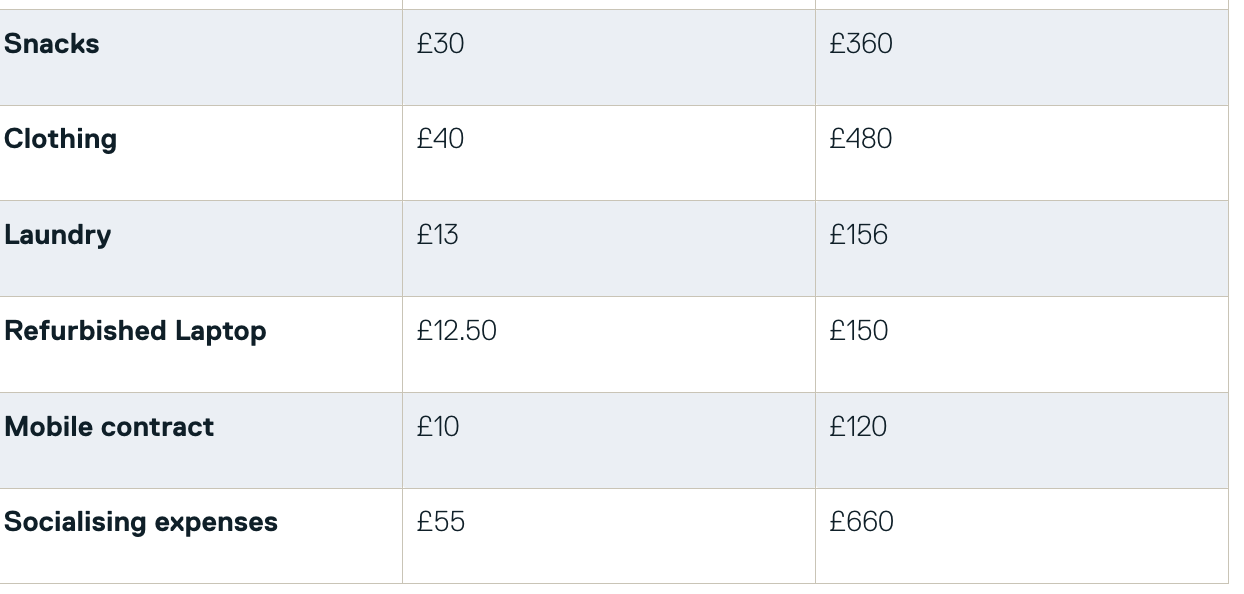Select the £30 monthly snacks cell
The width and height of the screenshot is (1244, 594).
click(x=441, y=45)
